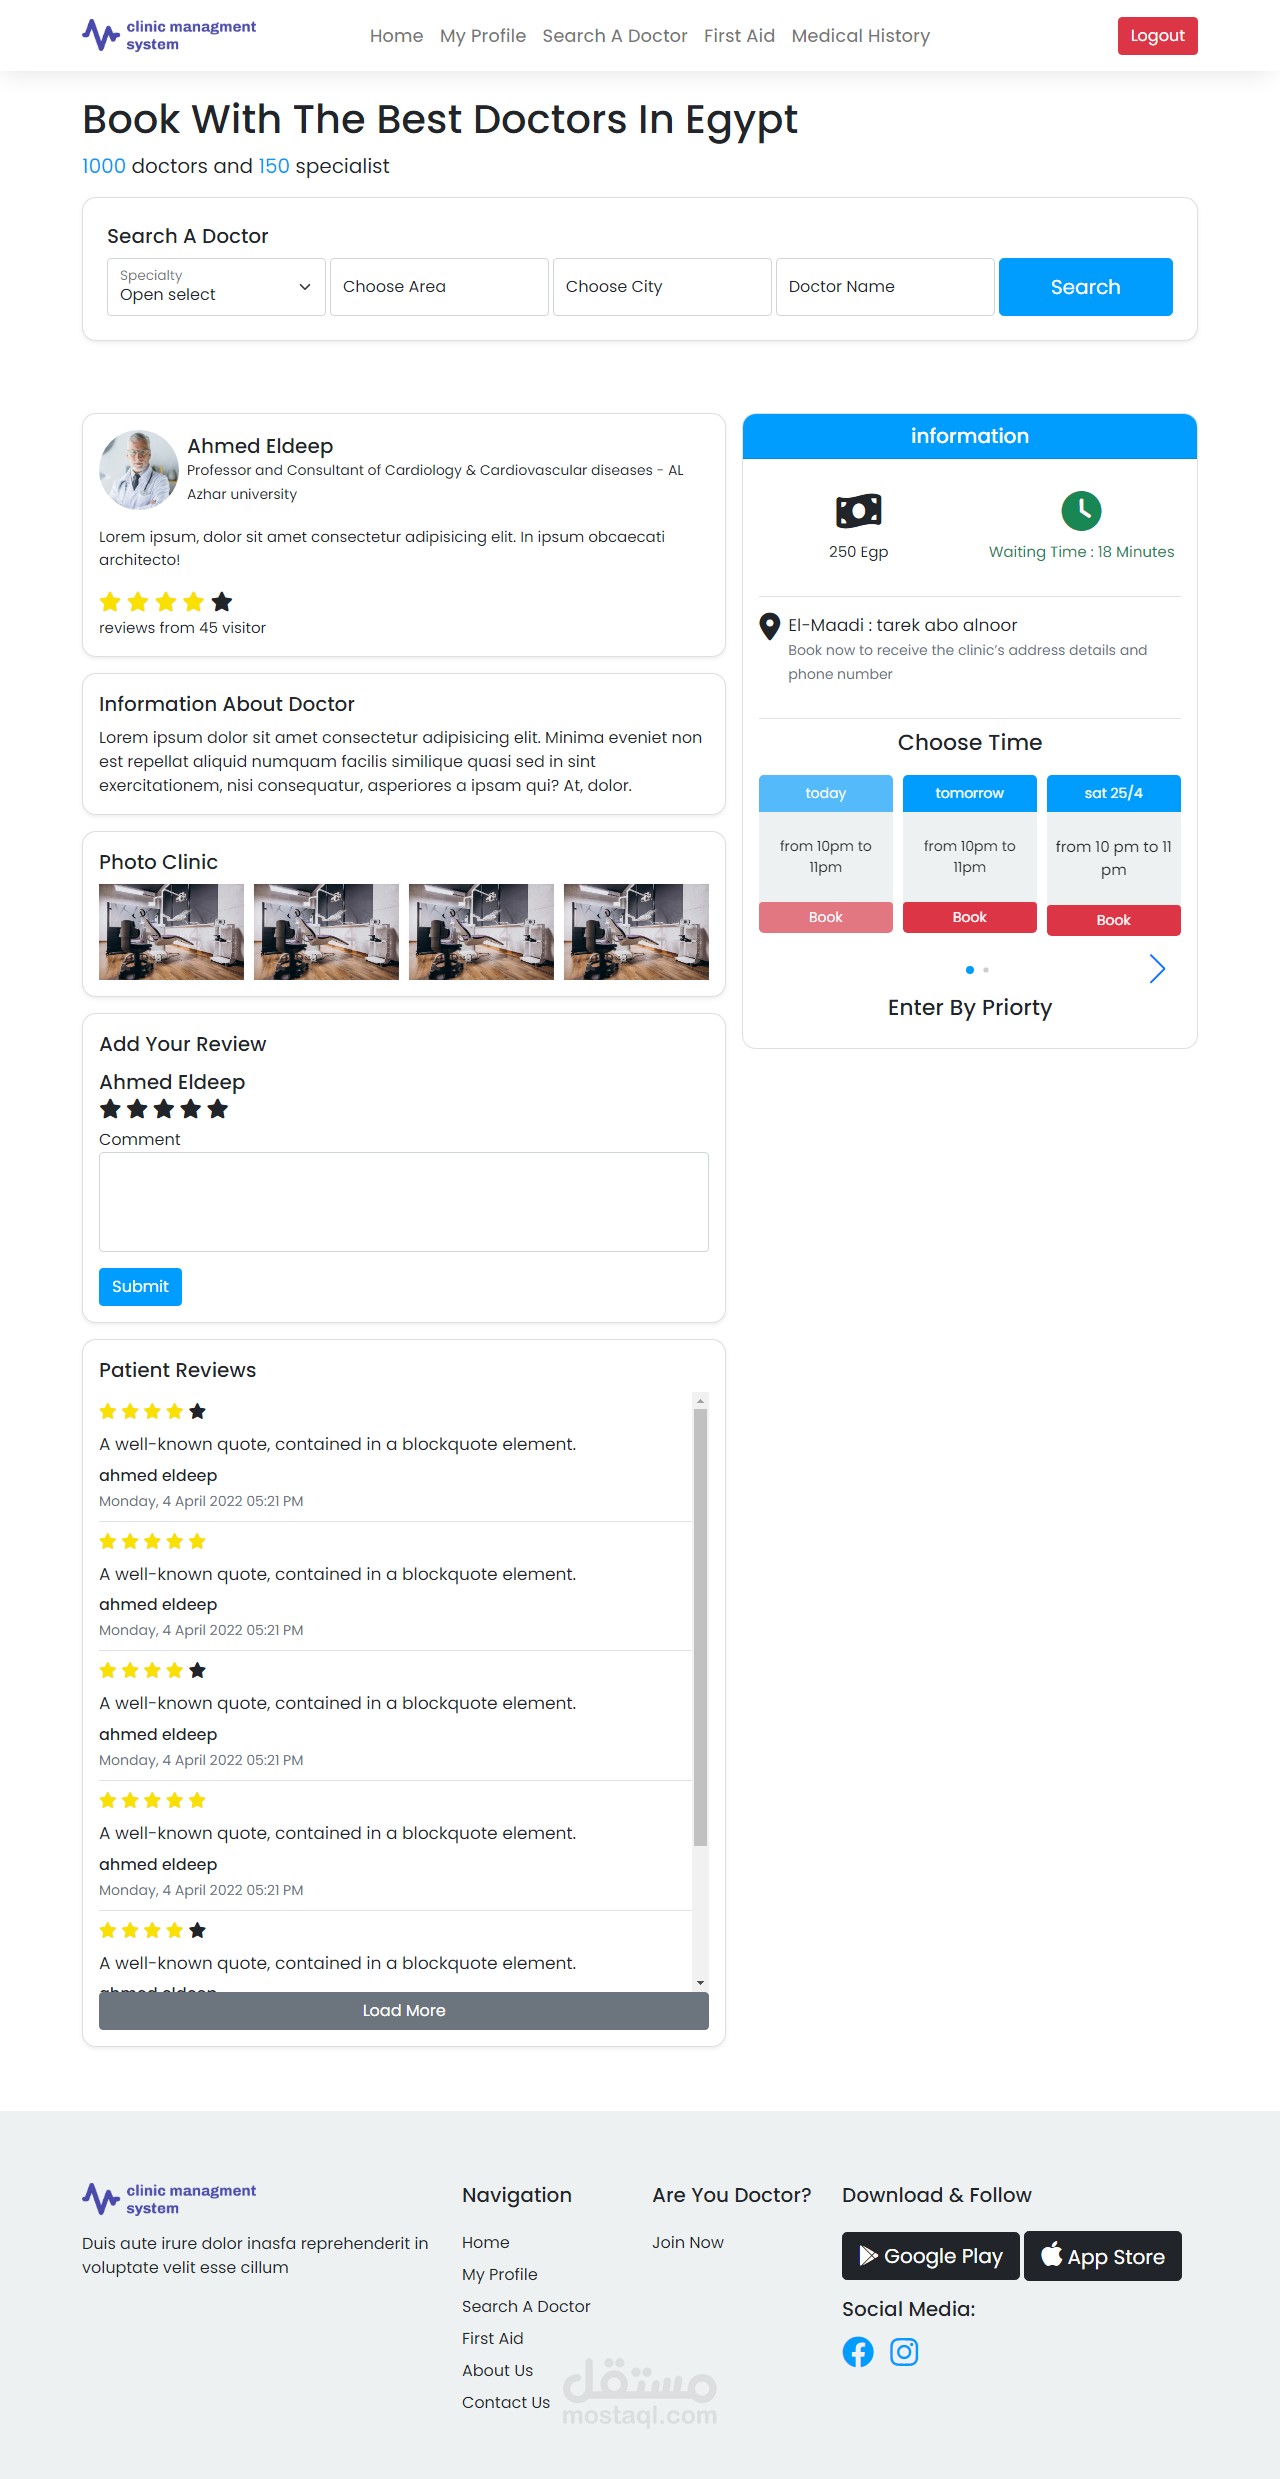The image size is (1280, 2479).
Task: Load More patient reviews
Action: point(404,2011)
